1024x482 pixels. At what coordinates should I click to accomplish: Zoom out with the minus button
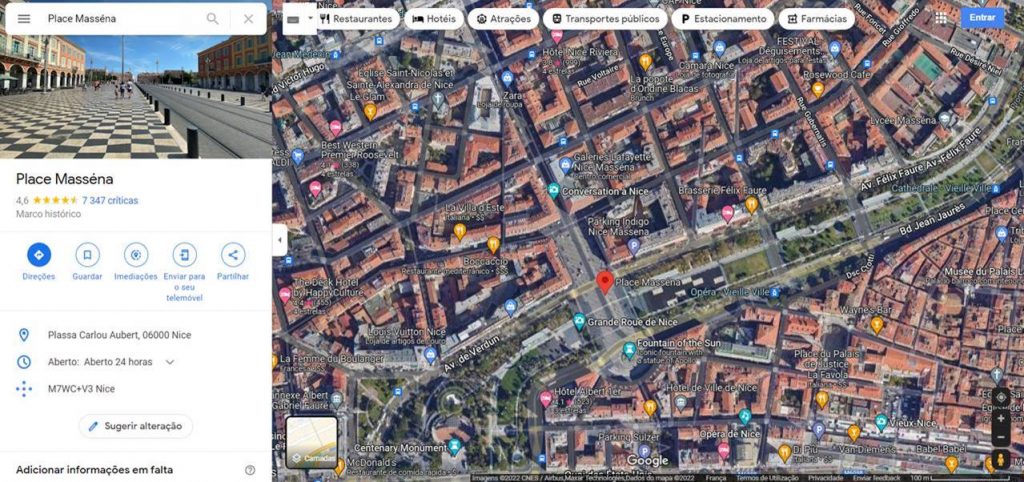point(1001,437)
